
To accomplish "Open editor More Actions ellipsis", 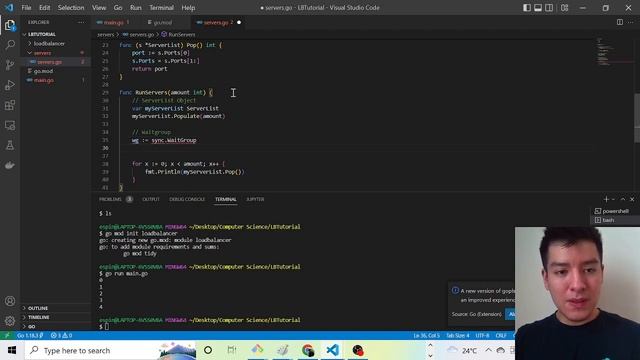I will pos(631,22).
